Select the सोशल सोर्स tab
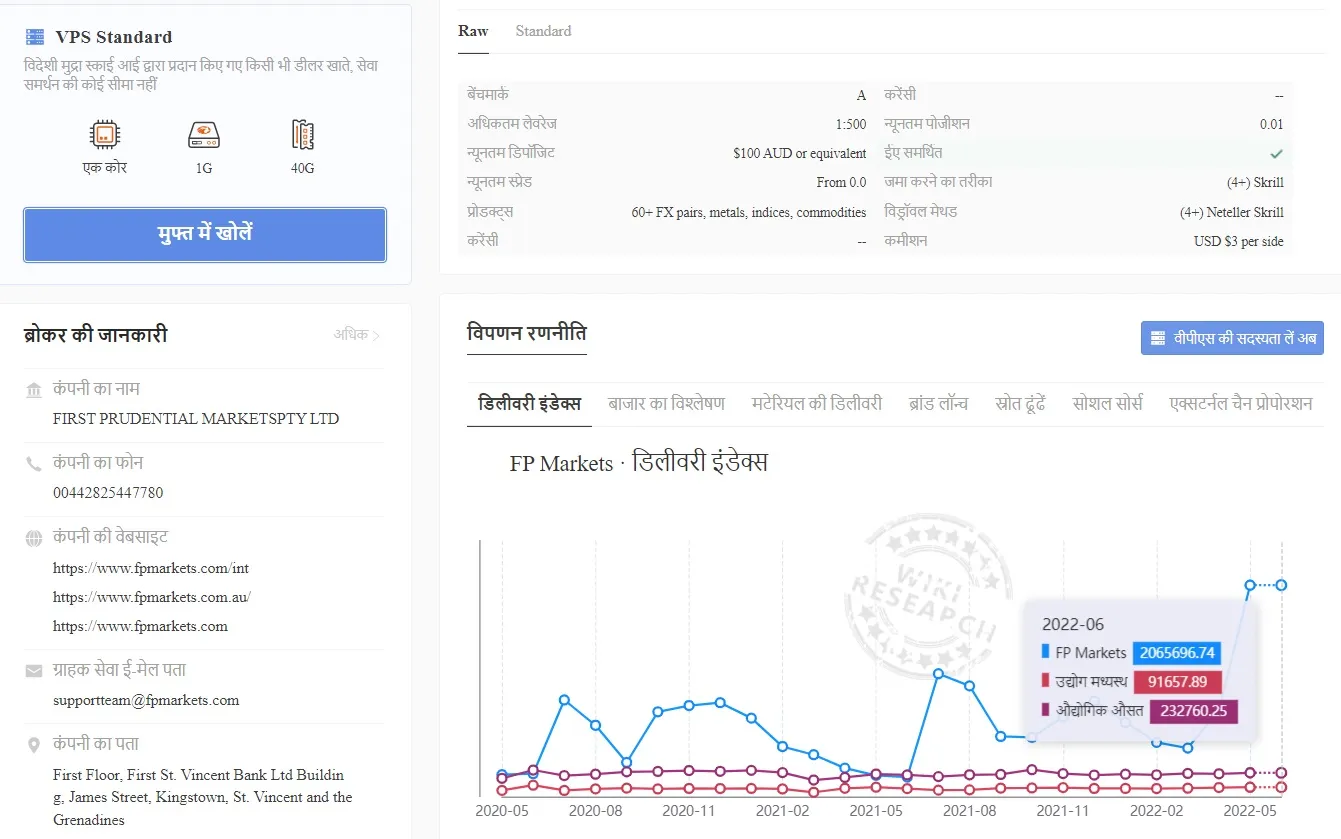The image size is (1341, 839). [1107, 404]
